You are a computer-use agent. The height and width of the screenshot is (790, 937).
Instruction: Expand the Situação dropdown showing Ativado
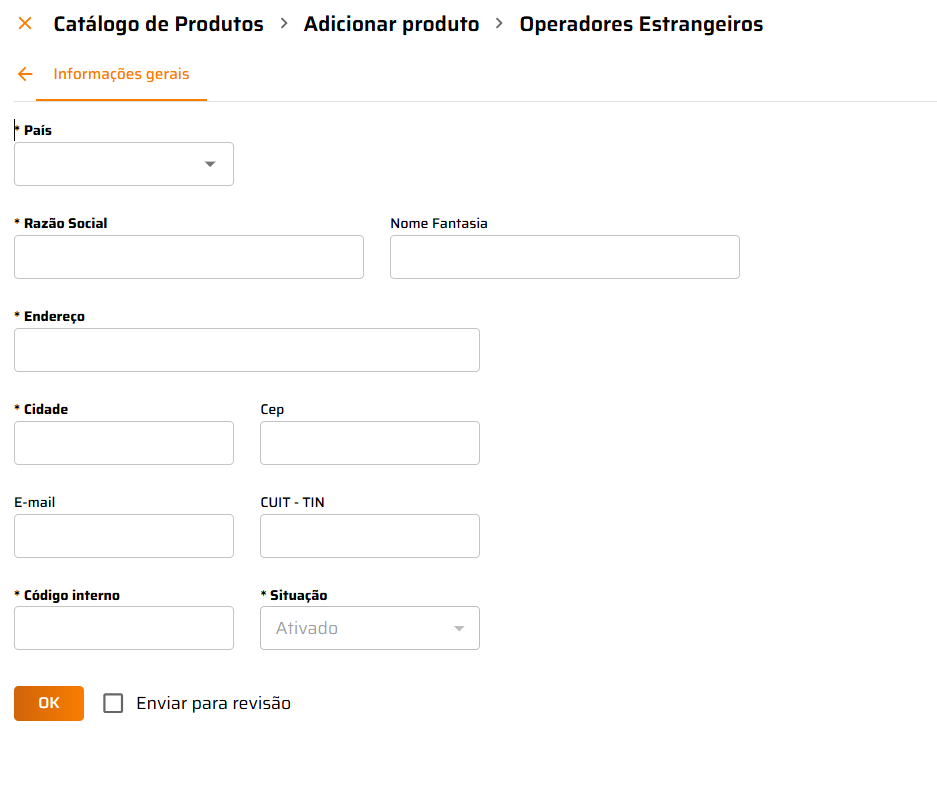click(x=459, y=628)
